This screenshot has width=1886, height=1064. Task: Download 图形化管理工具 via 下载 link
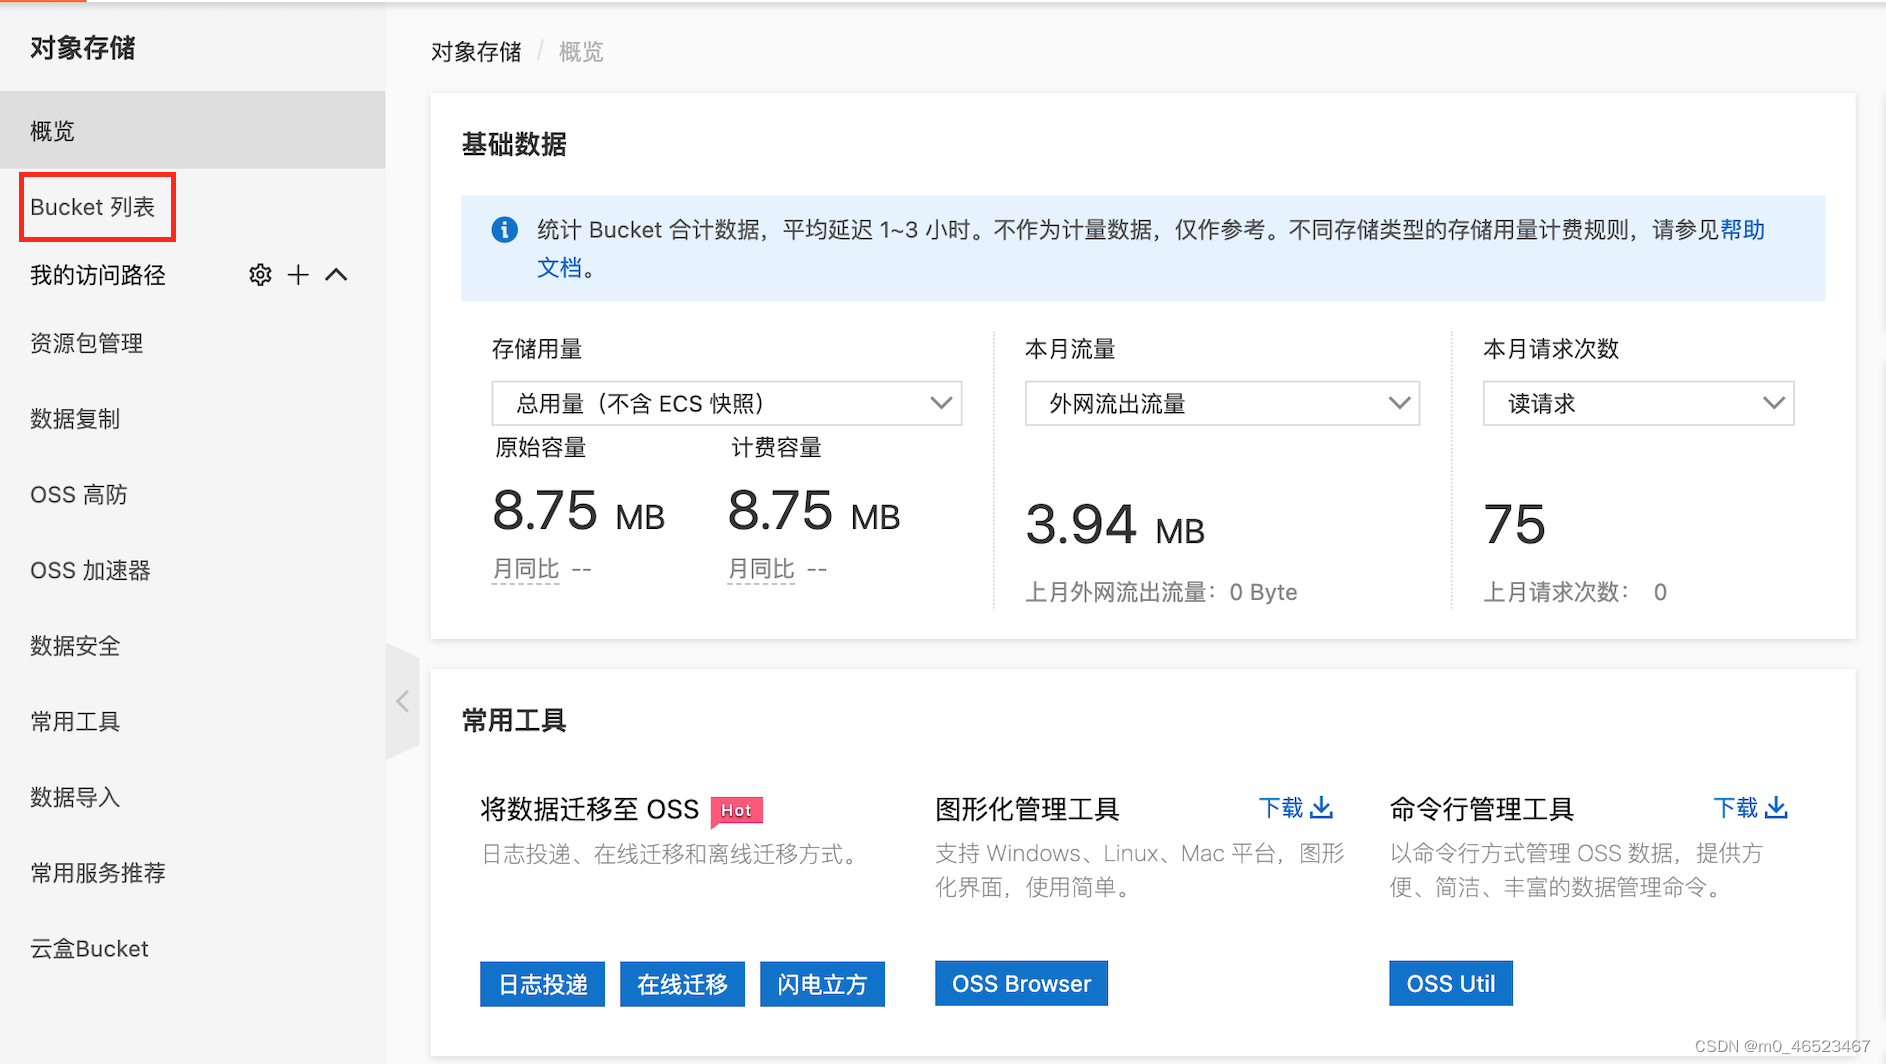(x=1295, y=808)
